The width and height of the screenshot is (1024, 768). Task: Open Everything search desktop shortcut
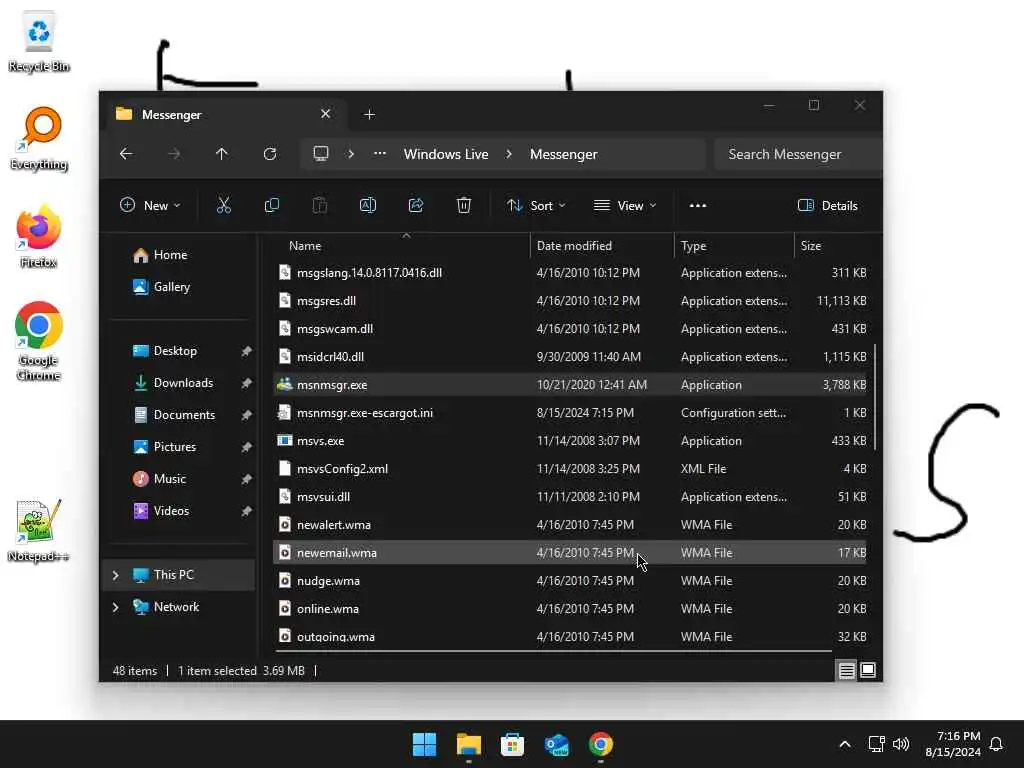(39, 138)
